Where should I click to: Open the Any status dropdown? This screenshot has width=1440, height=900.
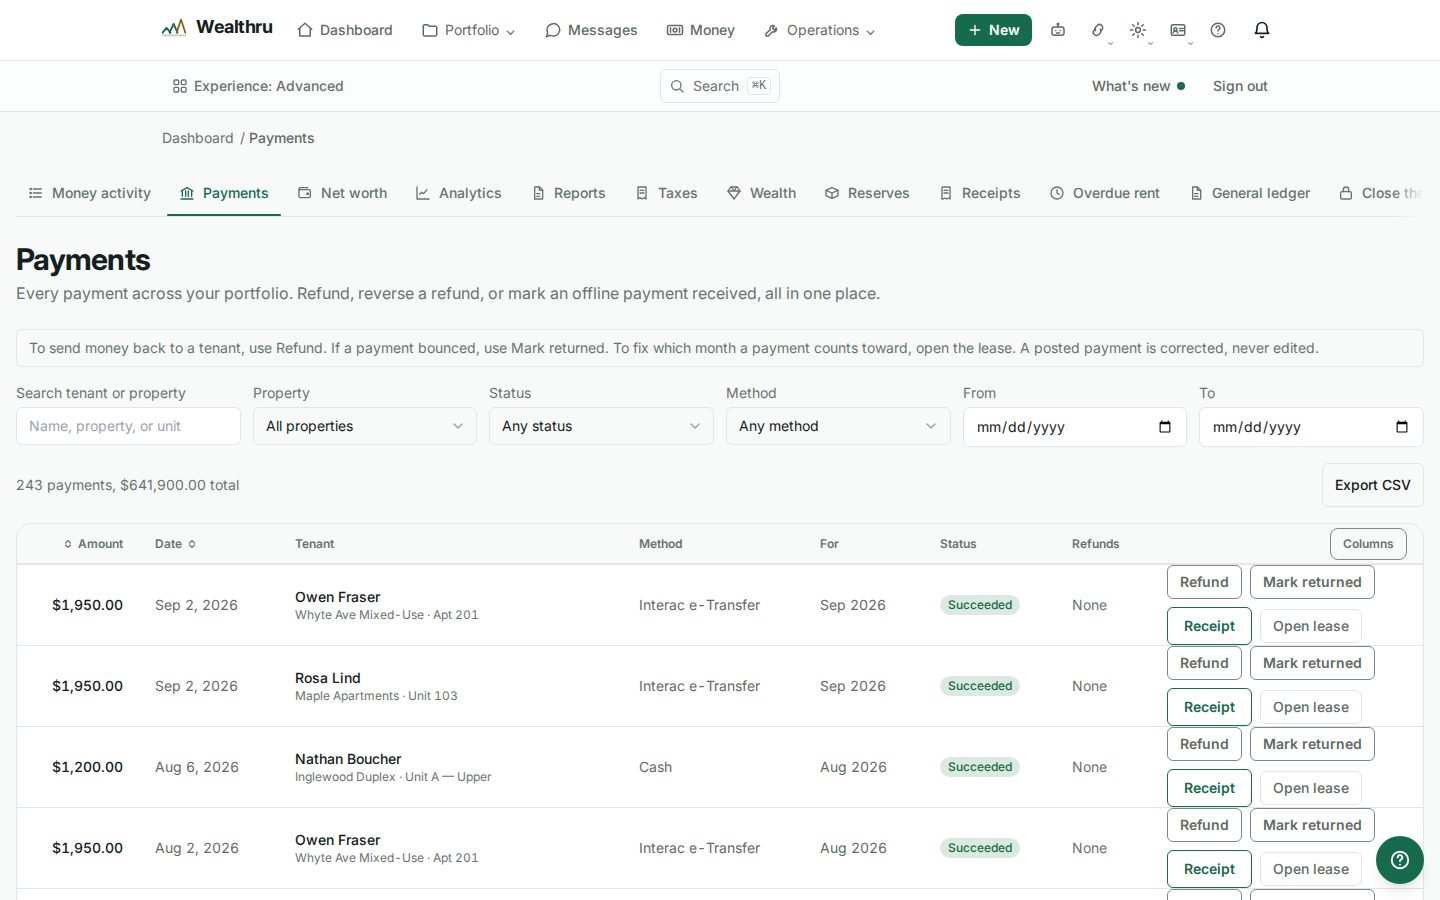(601, 426)
